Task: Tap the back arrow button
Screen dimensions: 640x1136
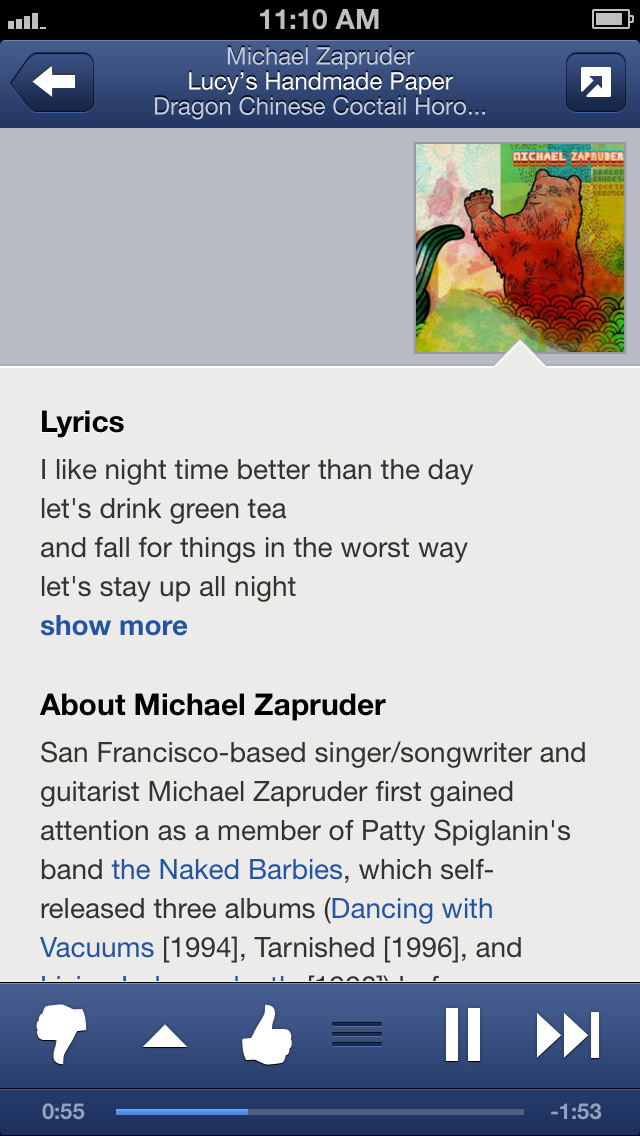Action: [x=54, y=83]
